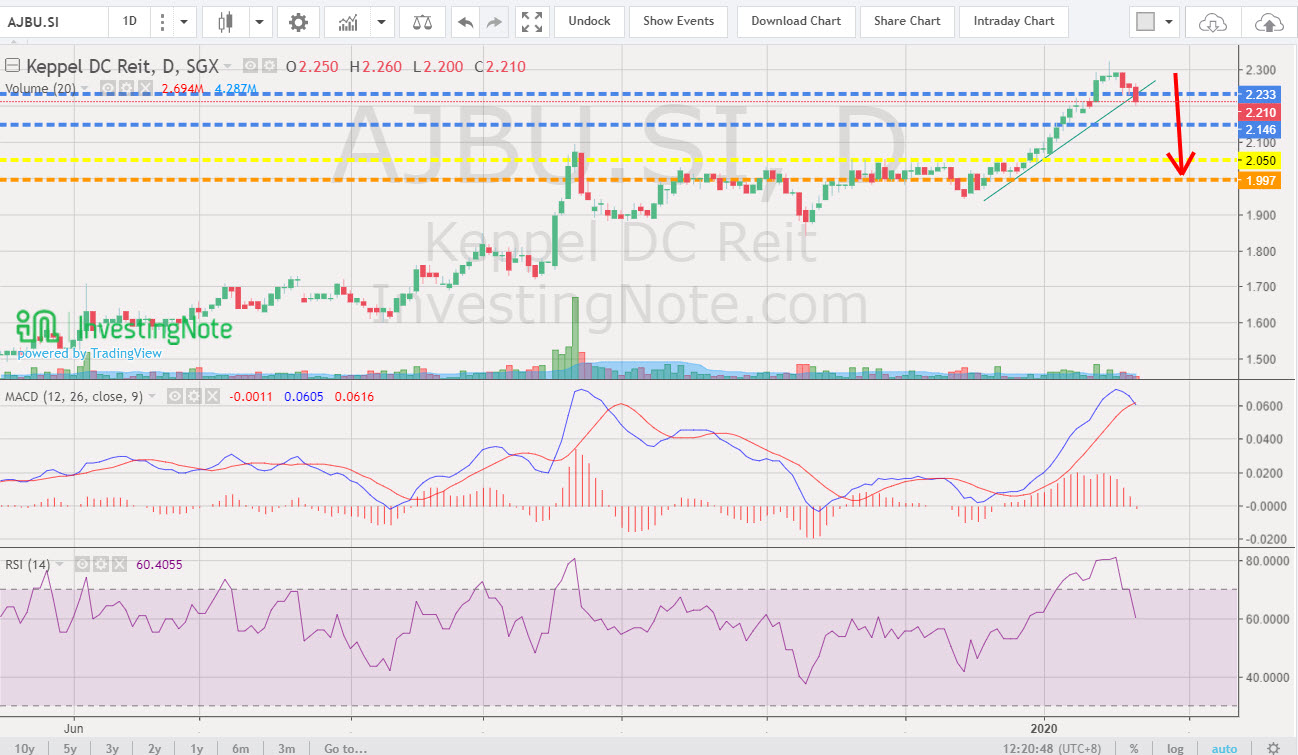
Task: Click the Insert Indicators icon
Action: (x=347, y=21)
